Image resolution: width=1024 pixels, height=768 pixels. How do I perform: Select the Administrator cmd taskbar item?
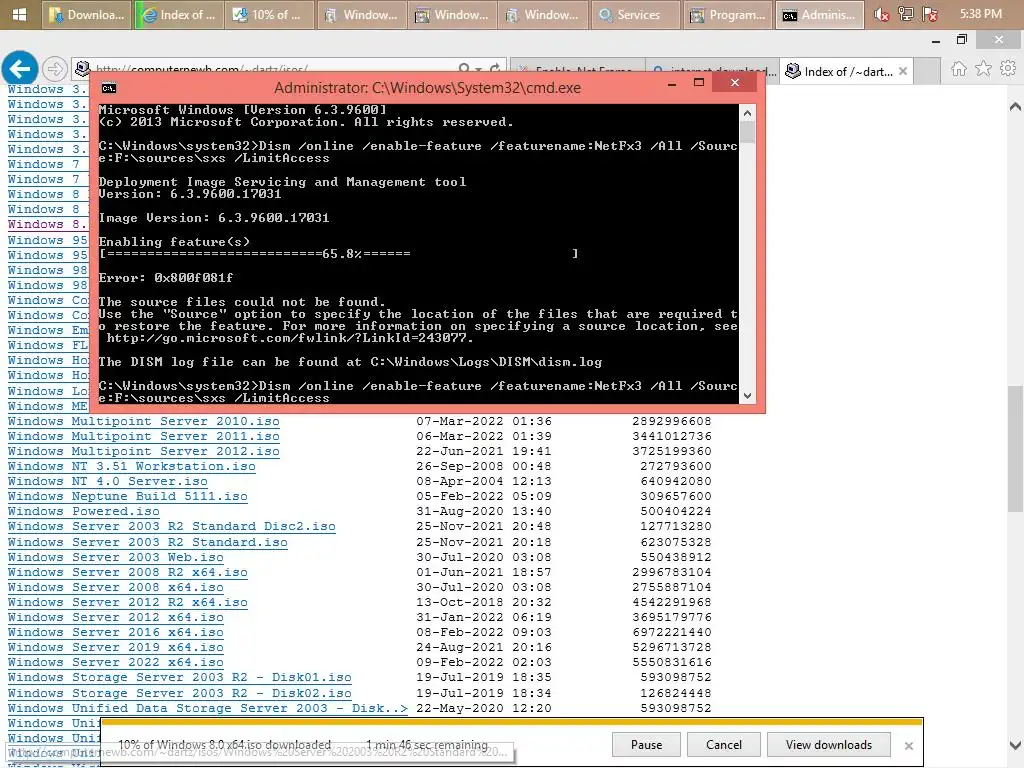click(x=819, y=14)
